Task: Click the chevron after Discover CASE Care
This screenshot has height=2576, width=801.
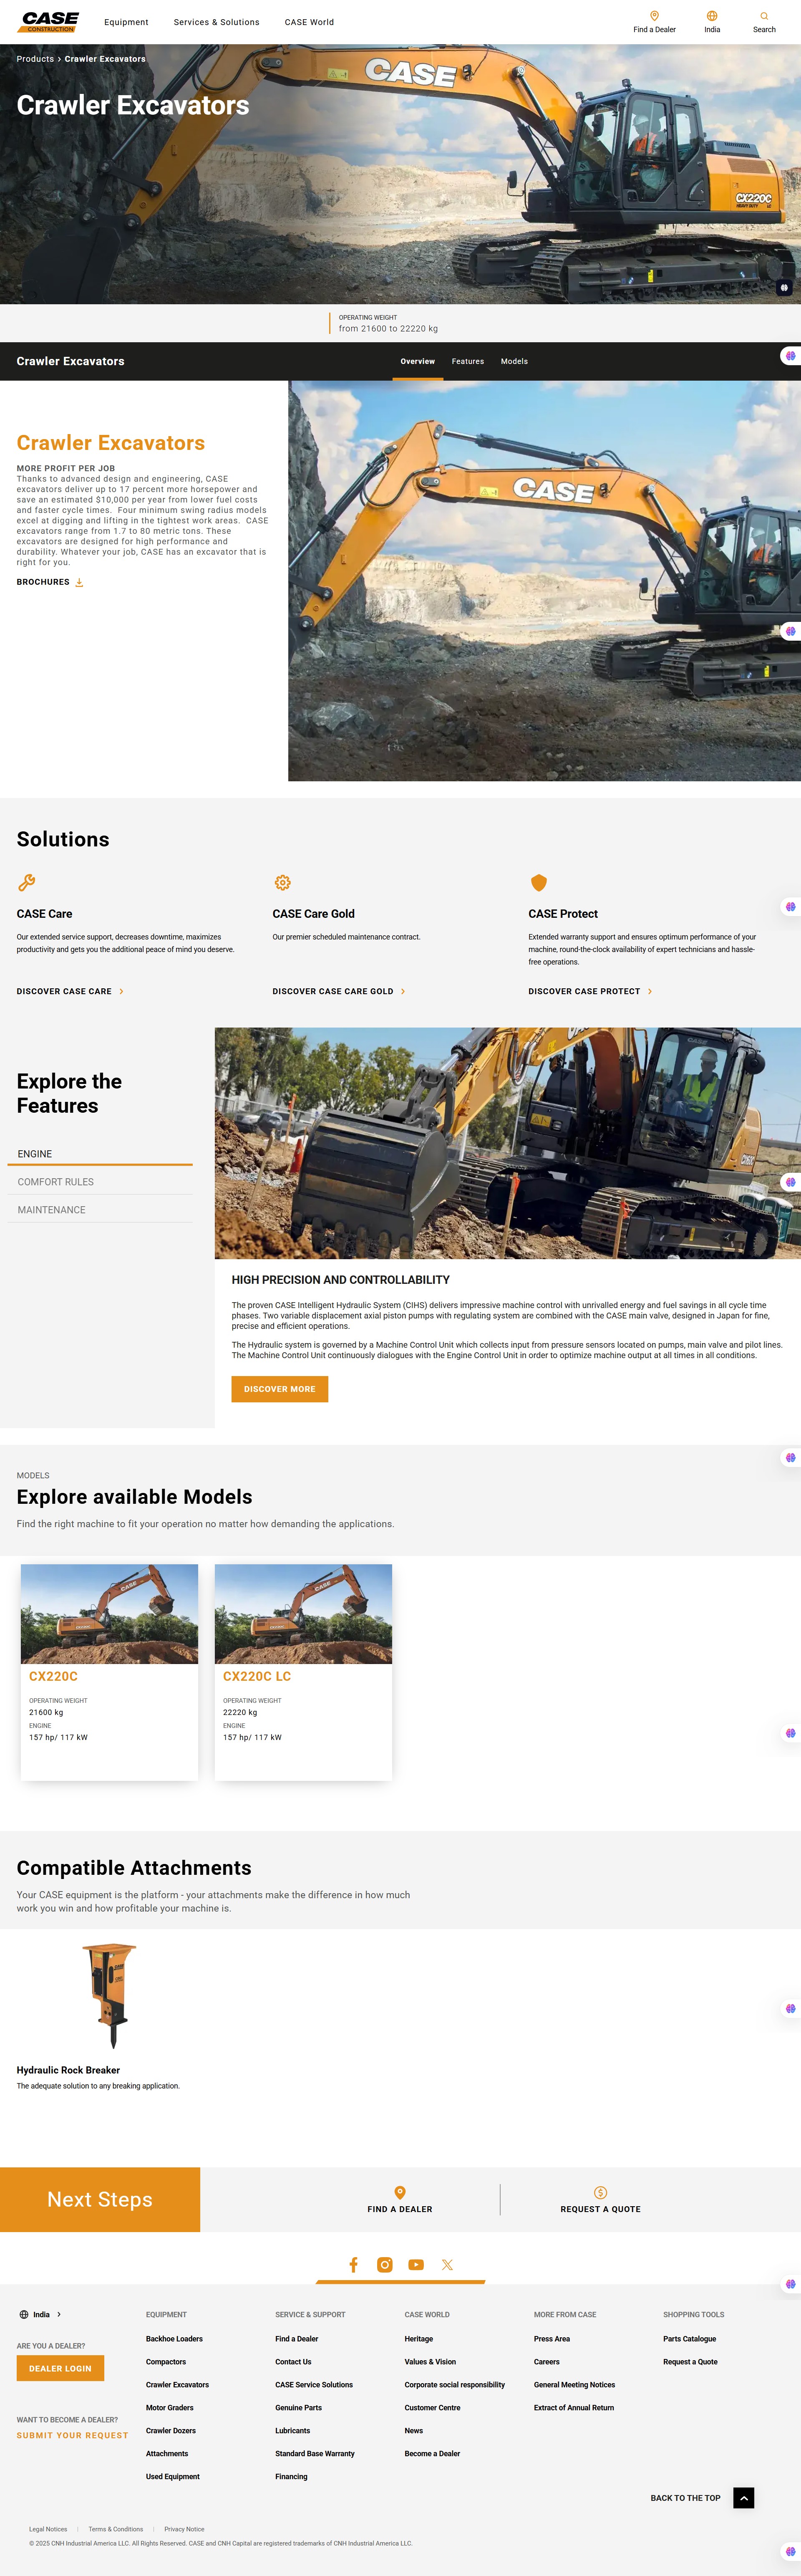Action: [122, 992]
